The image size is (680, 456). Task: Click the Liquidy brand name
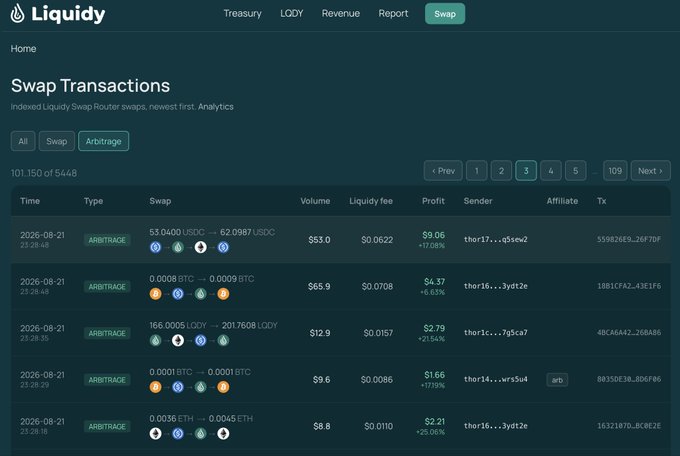tap(68, 14)
